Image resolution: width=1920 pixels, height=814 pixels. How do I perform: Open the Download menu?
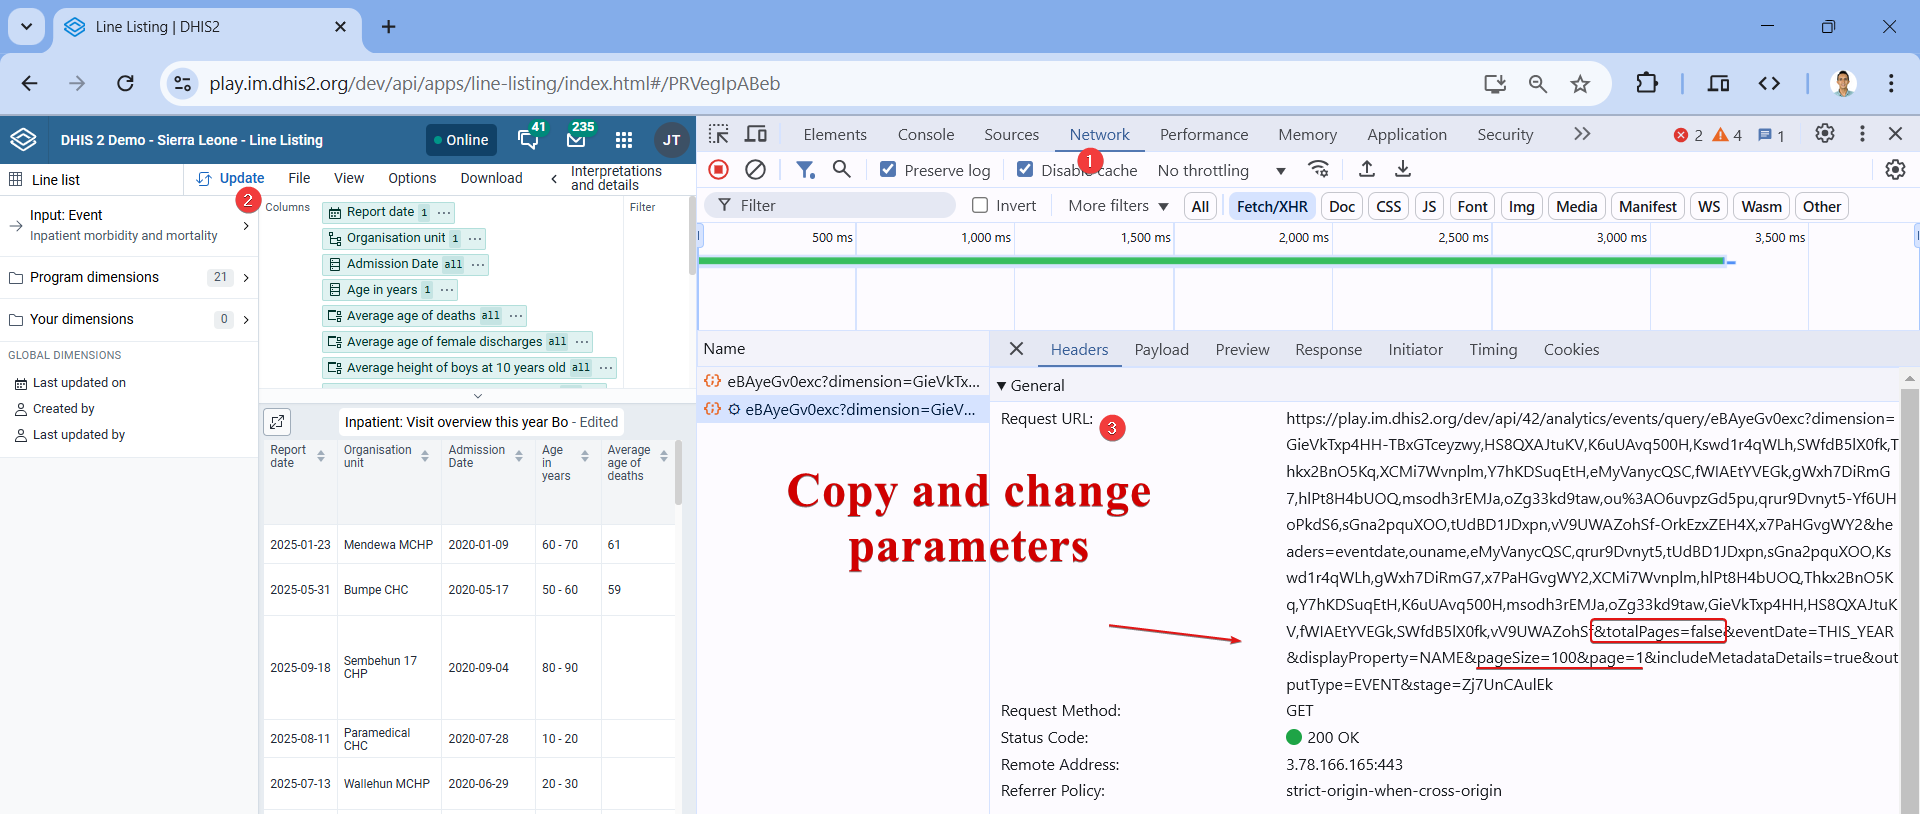(491, 178)
